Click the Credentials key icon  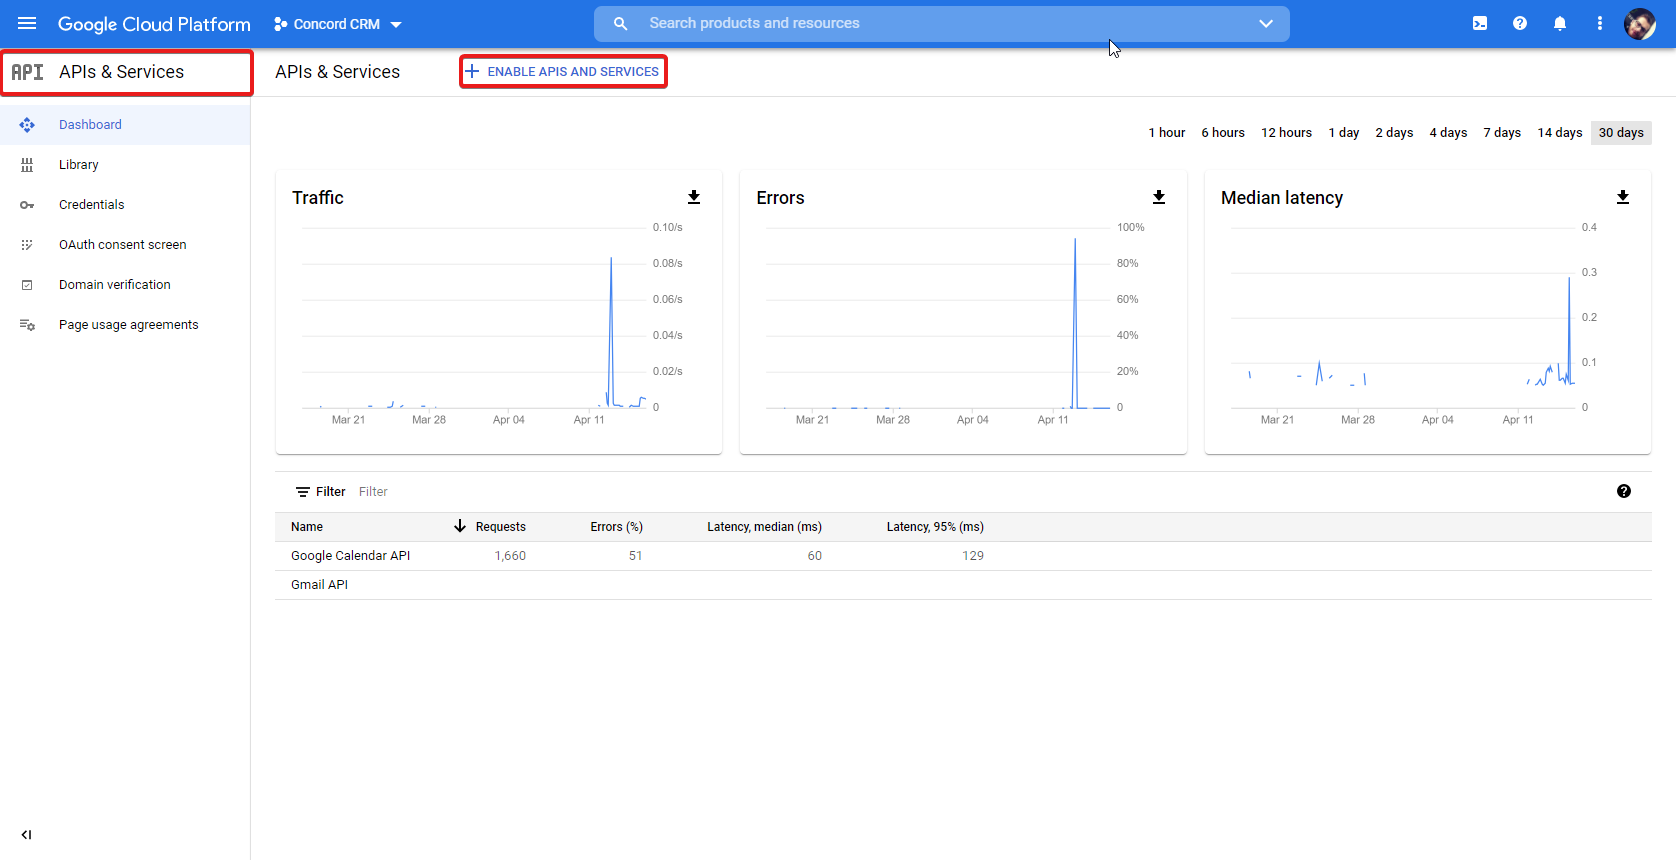coord(27,205)
